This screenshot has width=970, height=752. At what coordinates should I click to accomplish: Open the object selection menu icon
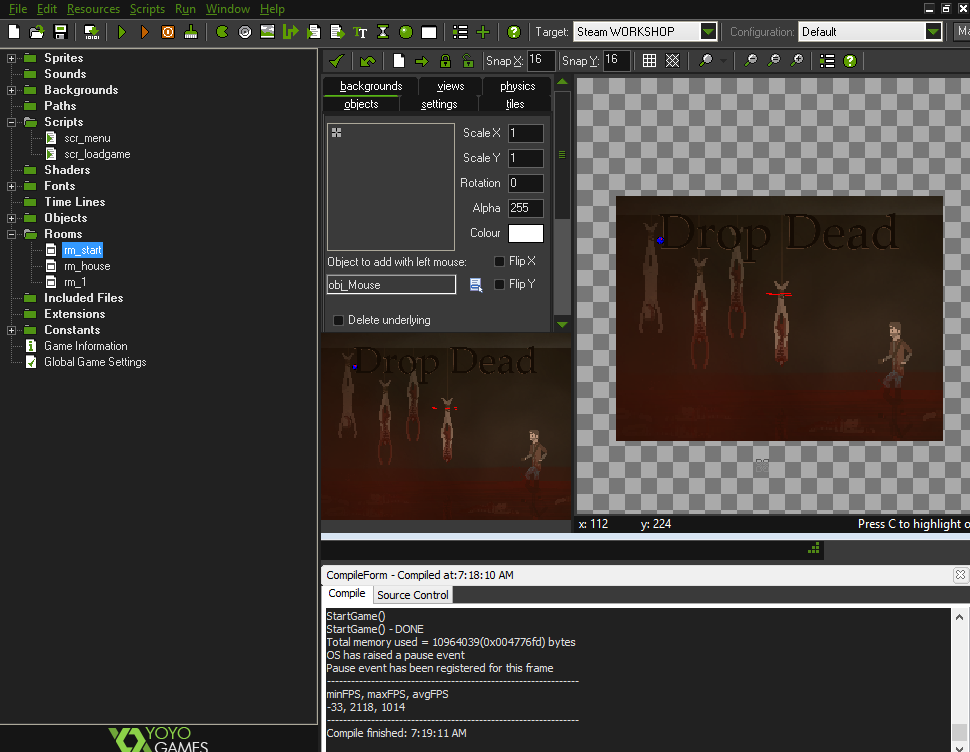click(476, 285)
